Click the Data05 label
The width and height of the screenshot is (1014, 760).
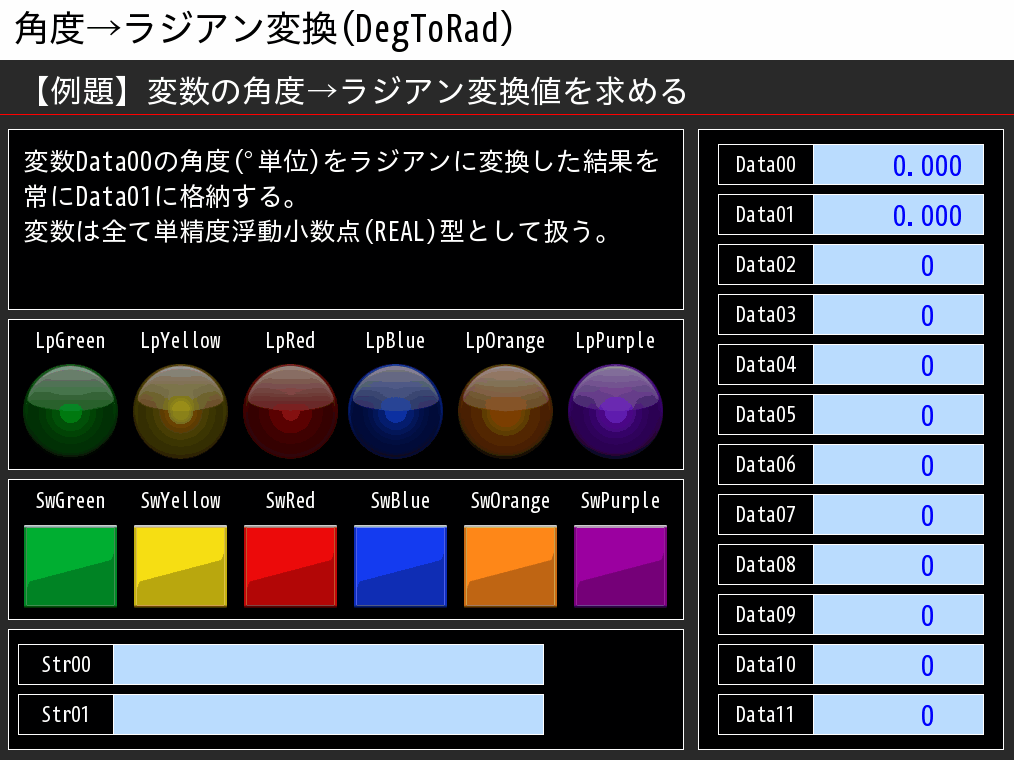766,415
